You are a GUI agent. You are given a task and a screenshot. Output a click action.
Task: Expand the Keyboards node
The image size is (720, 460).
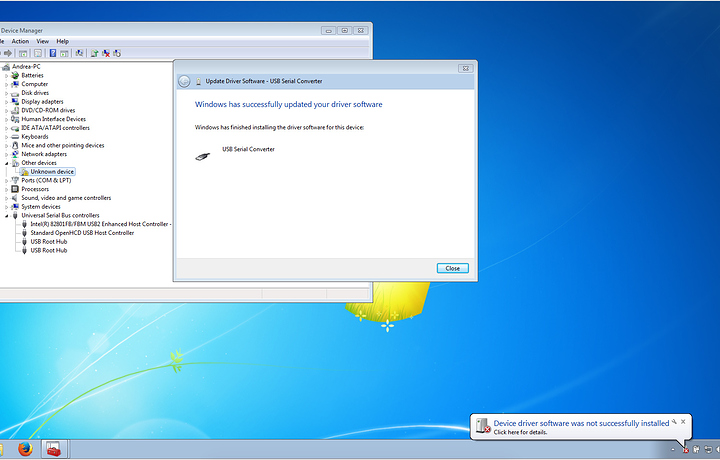tap(6, 137)
